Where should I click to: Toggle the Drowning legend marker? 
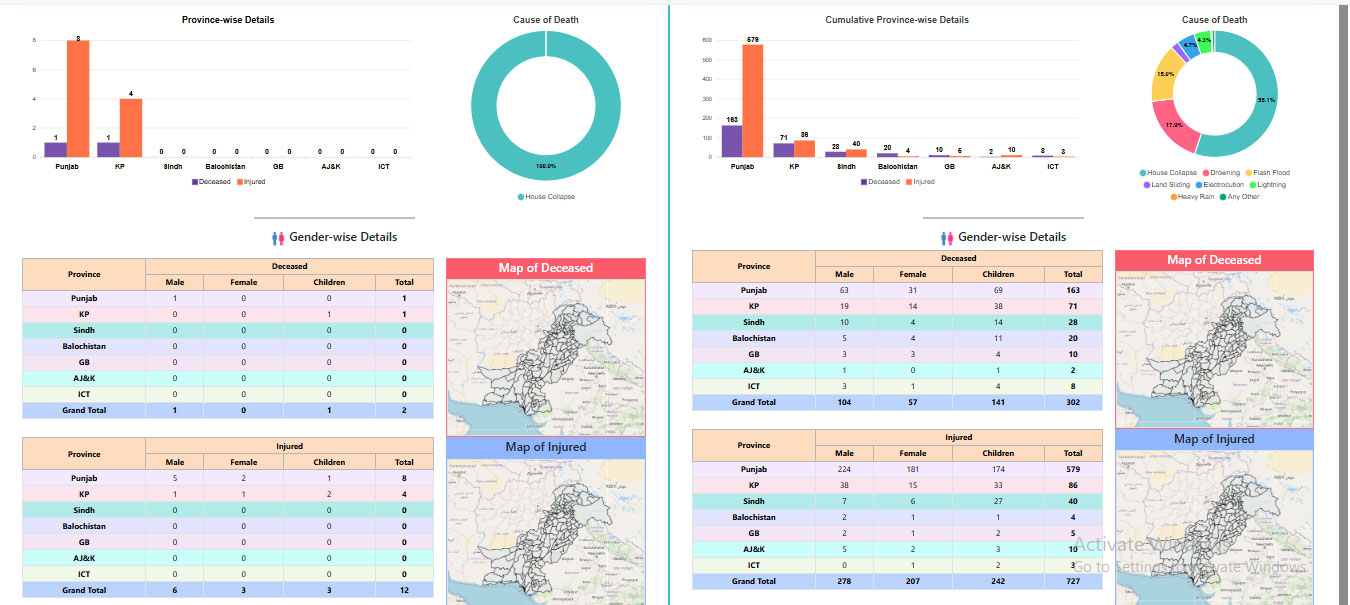coord(1205,173)
